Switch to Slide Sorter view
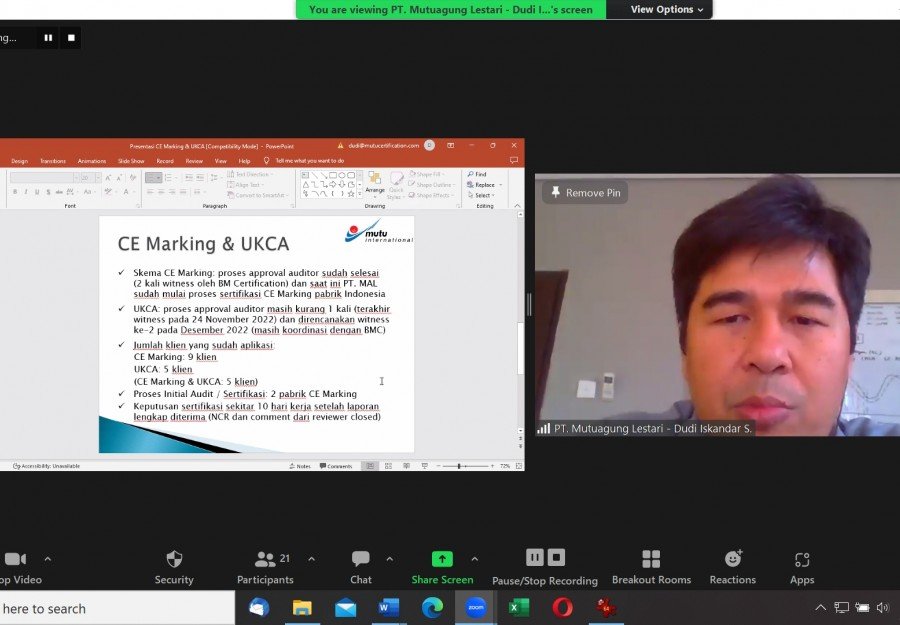This screenshot has height=625, width=900. click(x=389, y=466)
